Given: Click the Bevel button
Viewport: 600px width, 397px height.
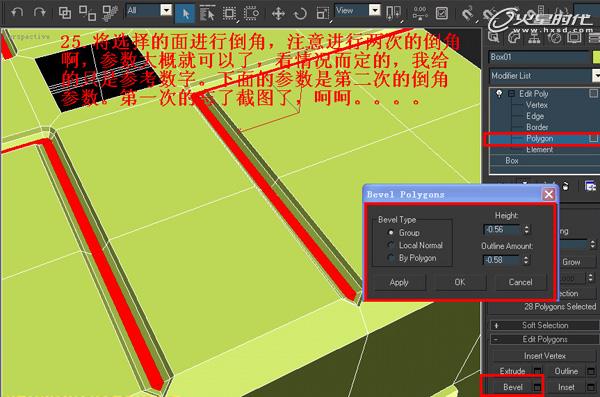Looking at the screenshot, I should click(512, 387).
